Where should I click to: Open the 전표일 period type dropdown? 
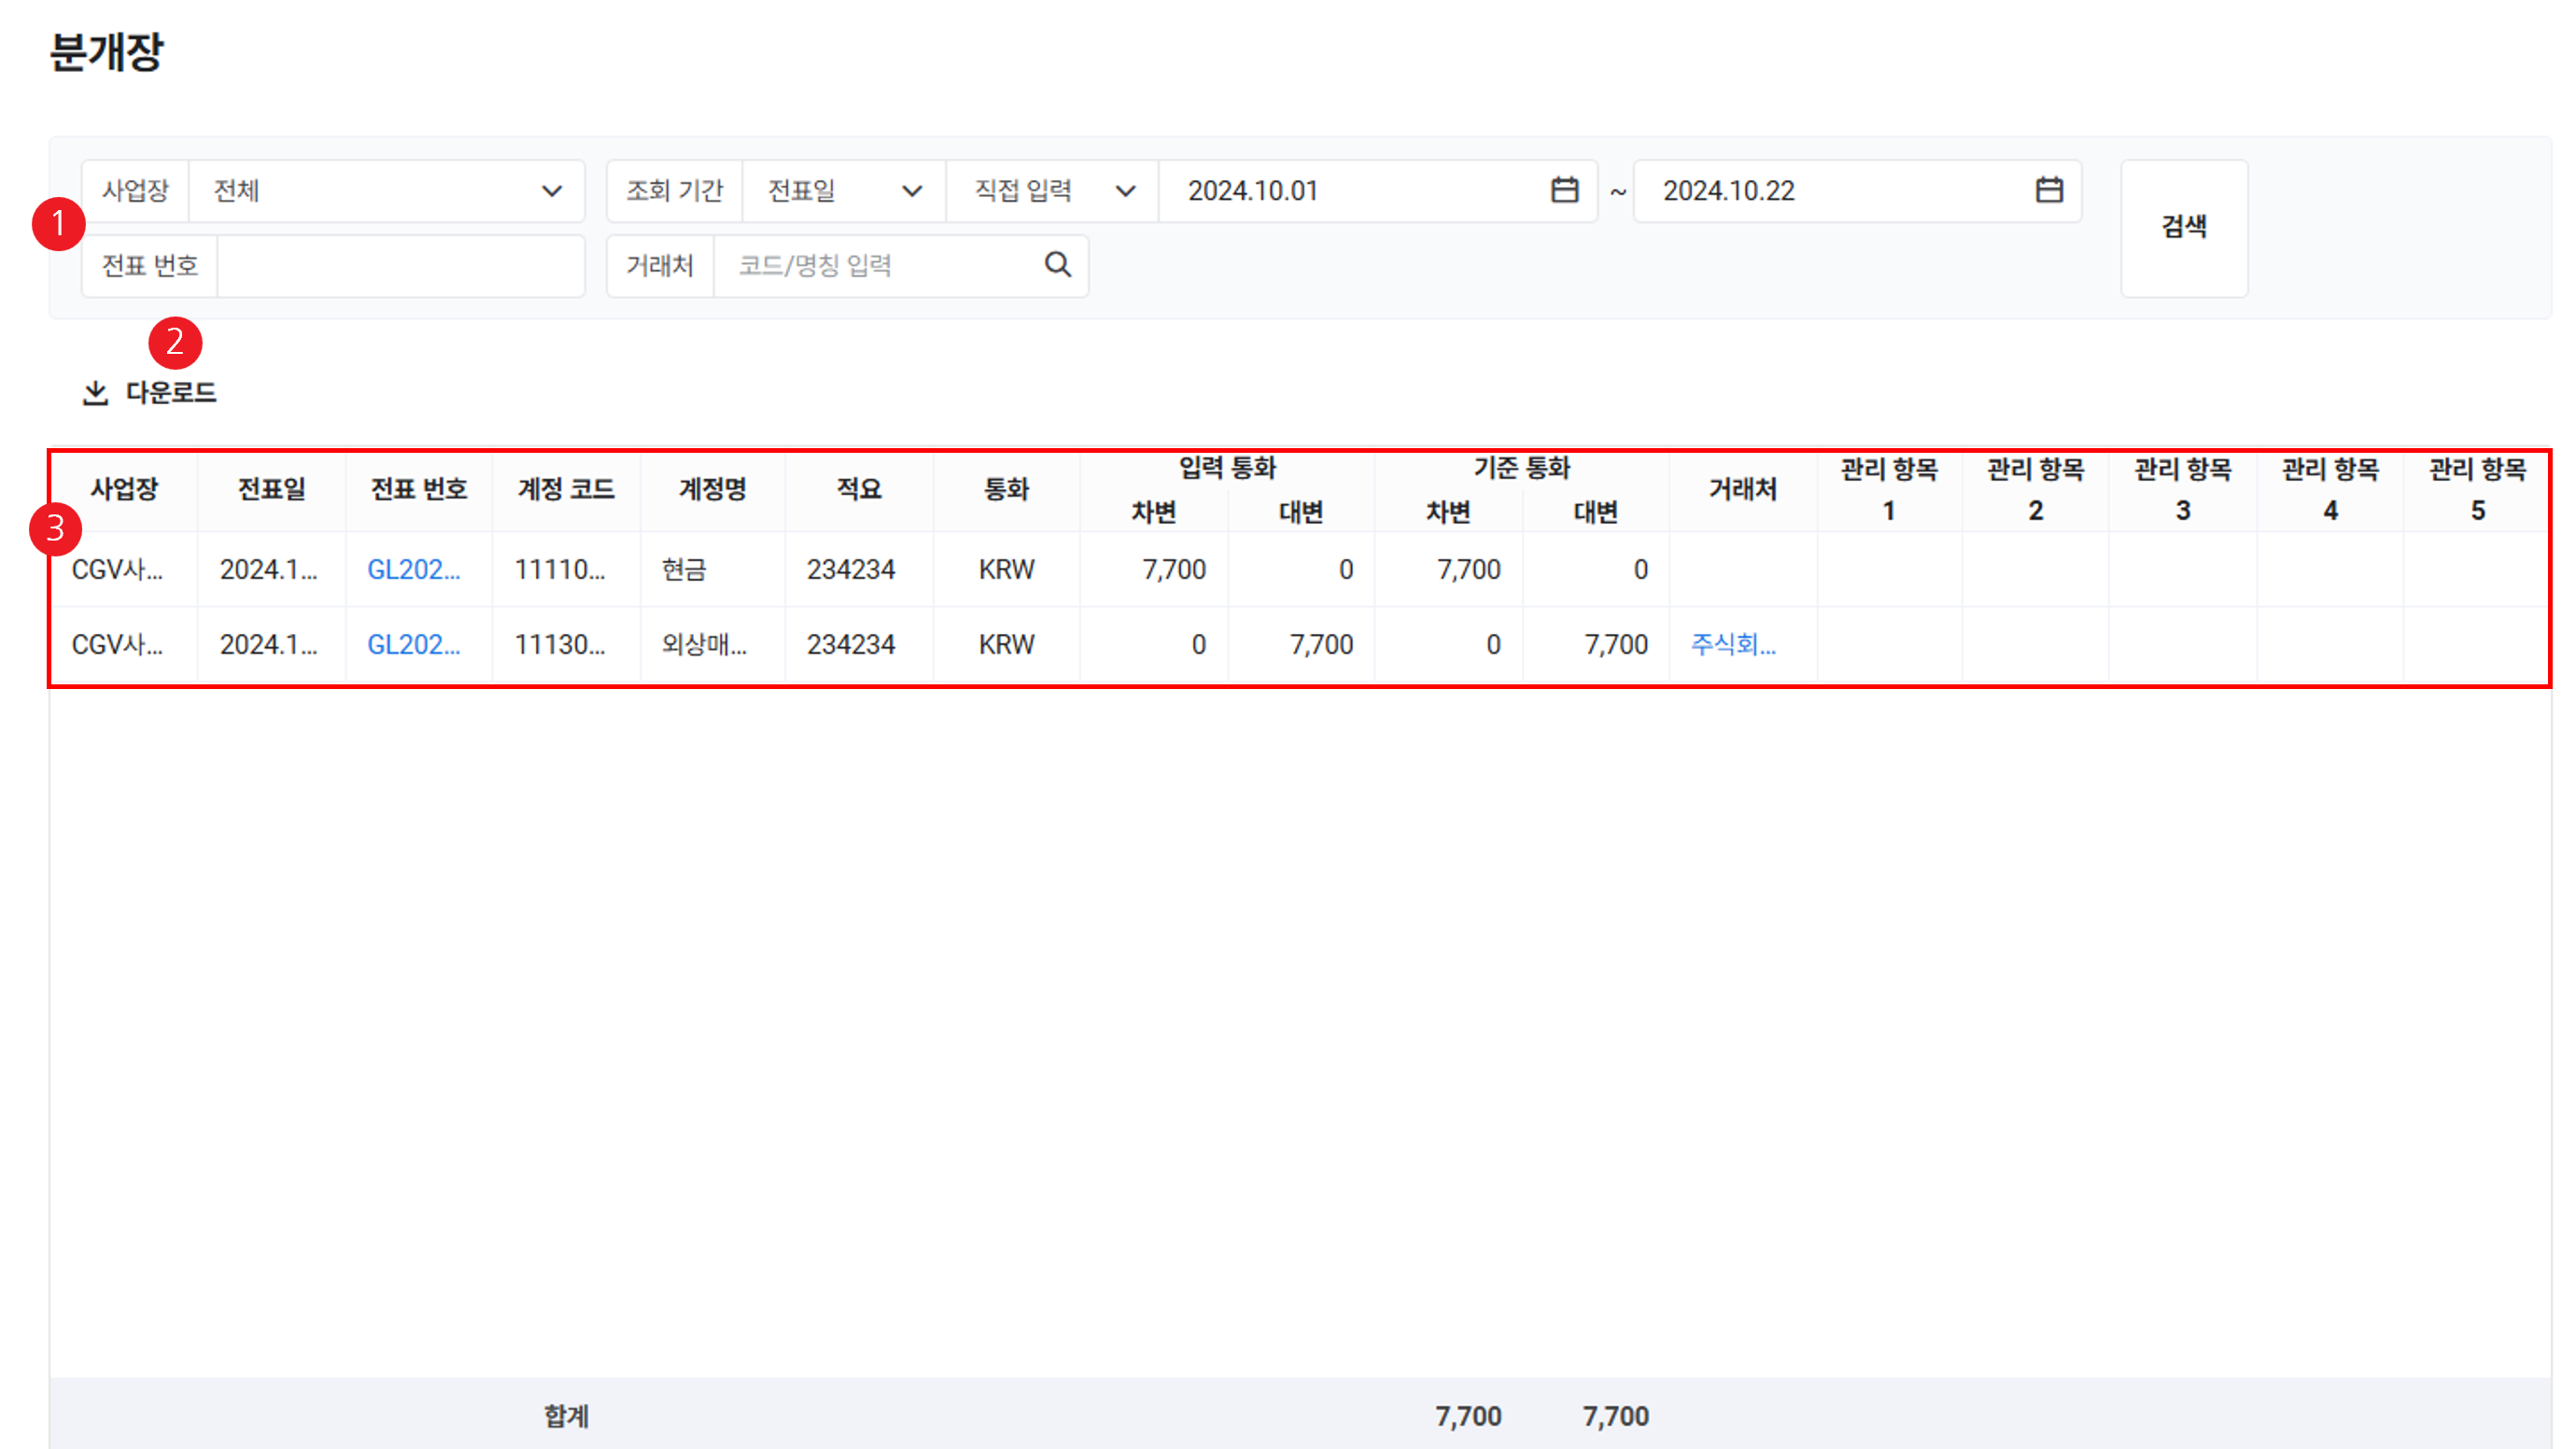pyautogui.click(x=842, y=191)
